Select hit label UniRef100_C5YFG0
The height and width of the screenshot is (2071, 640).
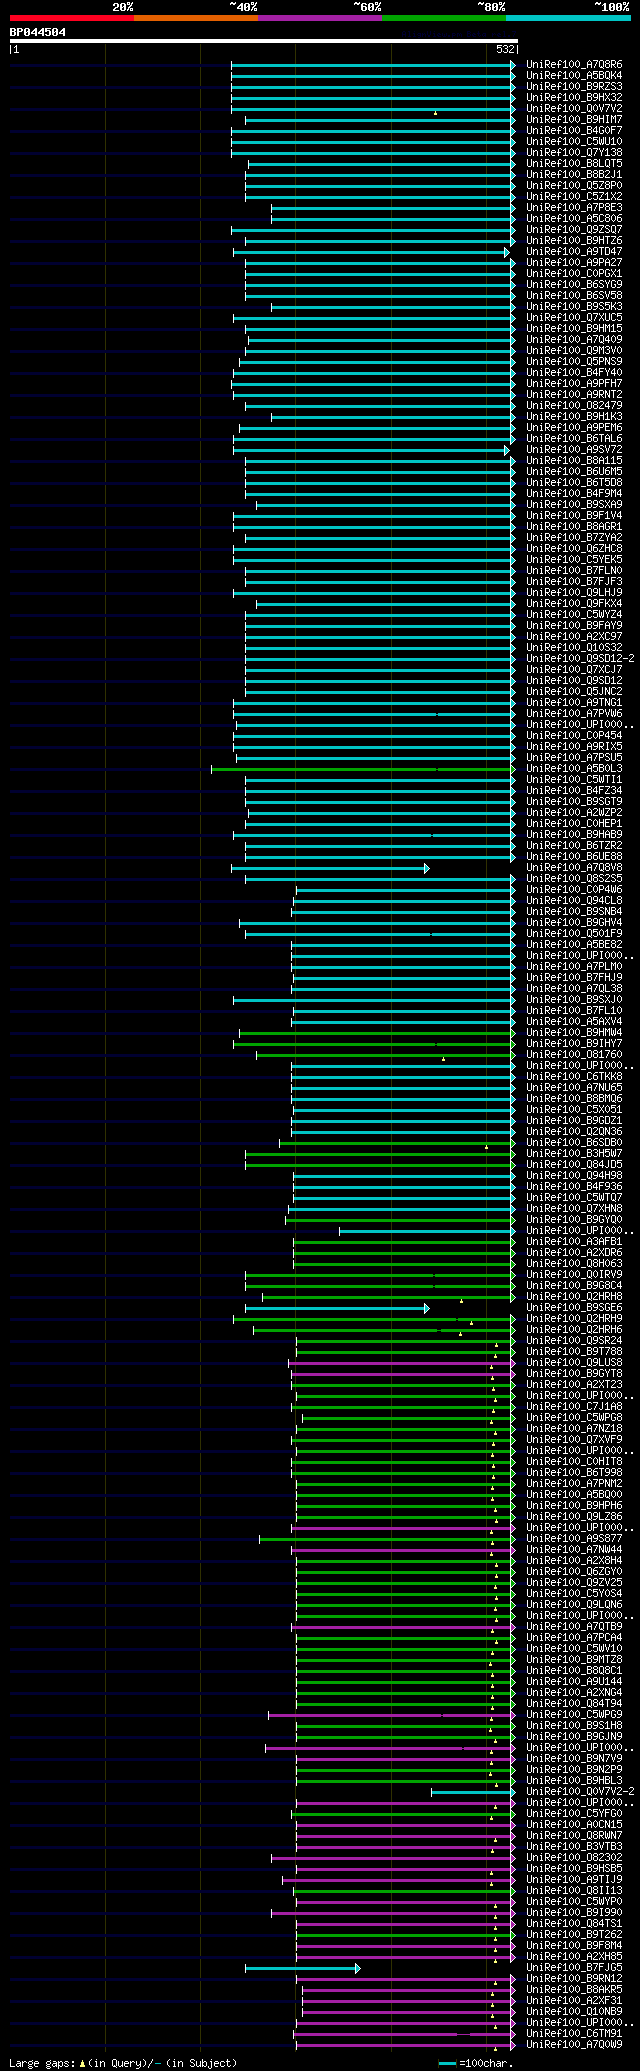point(574,1813)
